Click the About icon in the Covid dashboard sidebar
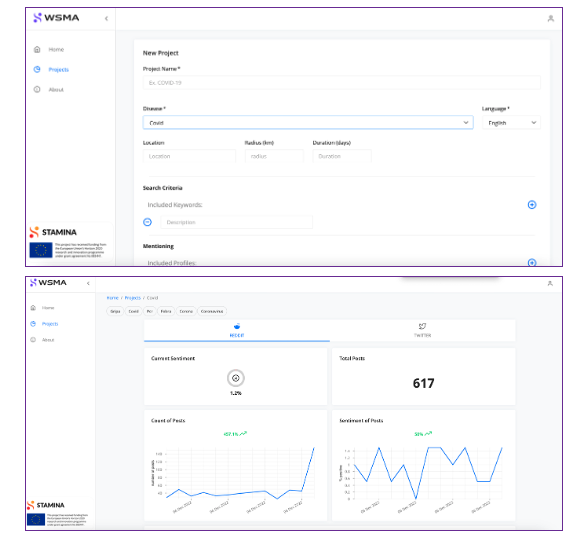 [33, 340]
